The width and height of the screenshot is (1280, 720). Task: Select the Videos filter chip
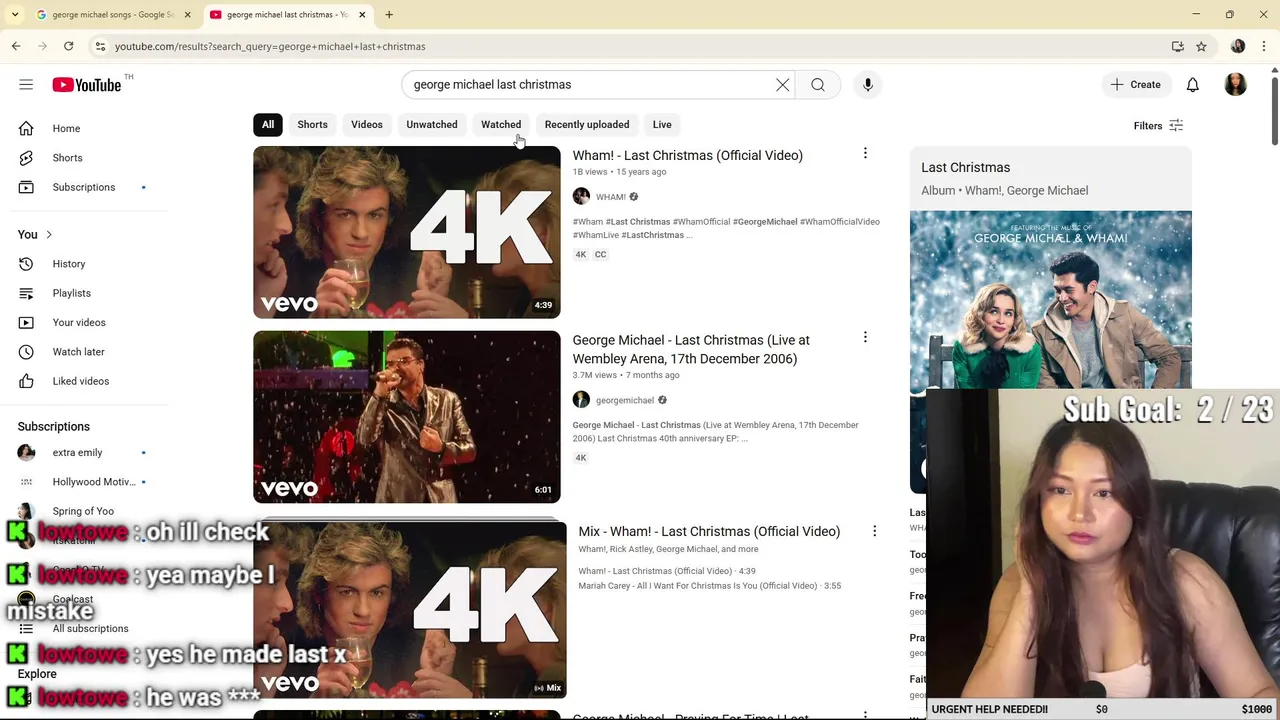click(367, 124)
